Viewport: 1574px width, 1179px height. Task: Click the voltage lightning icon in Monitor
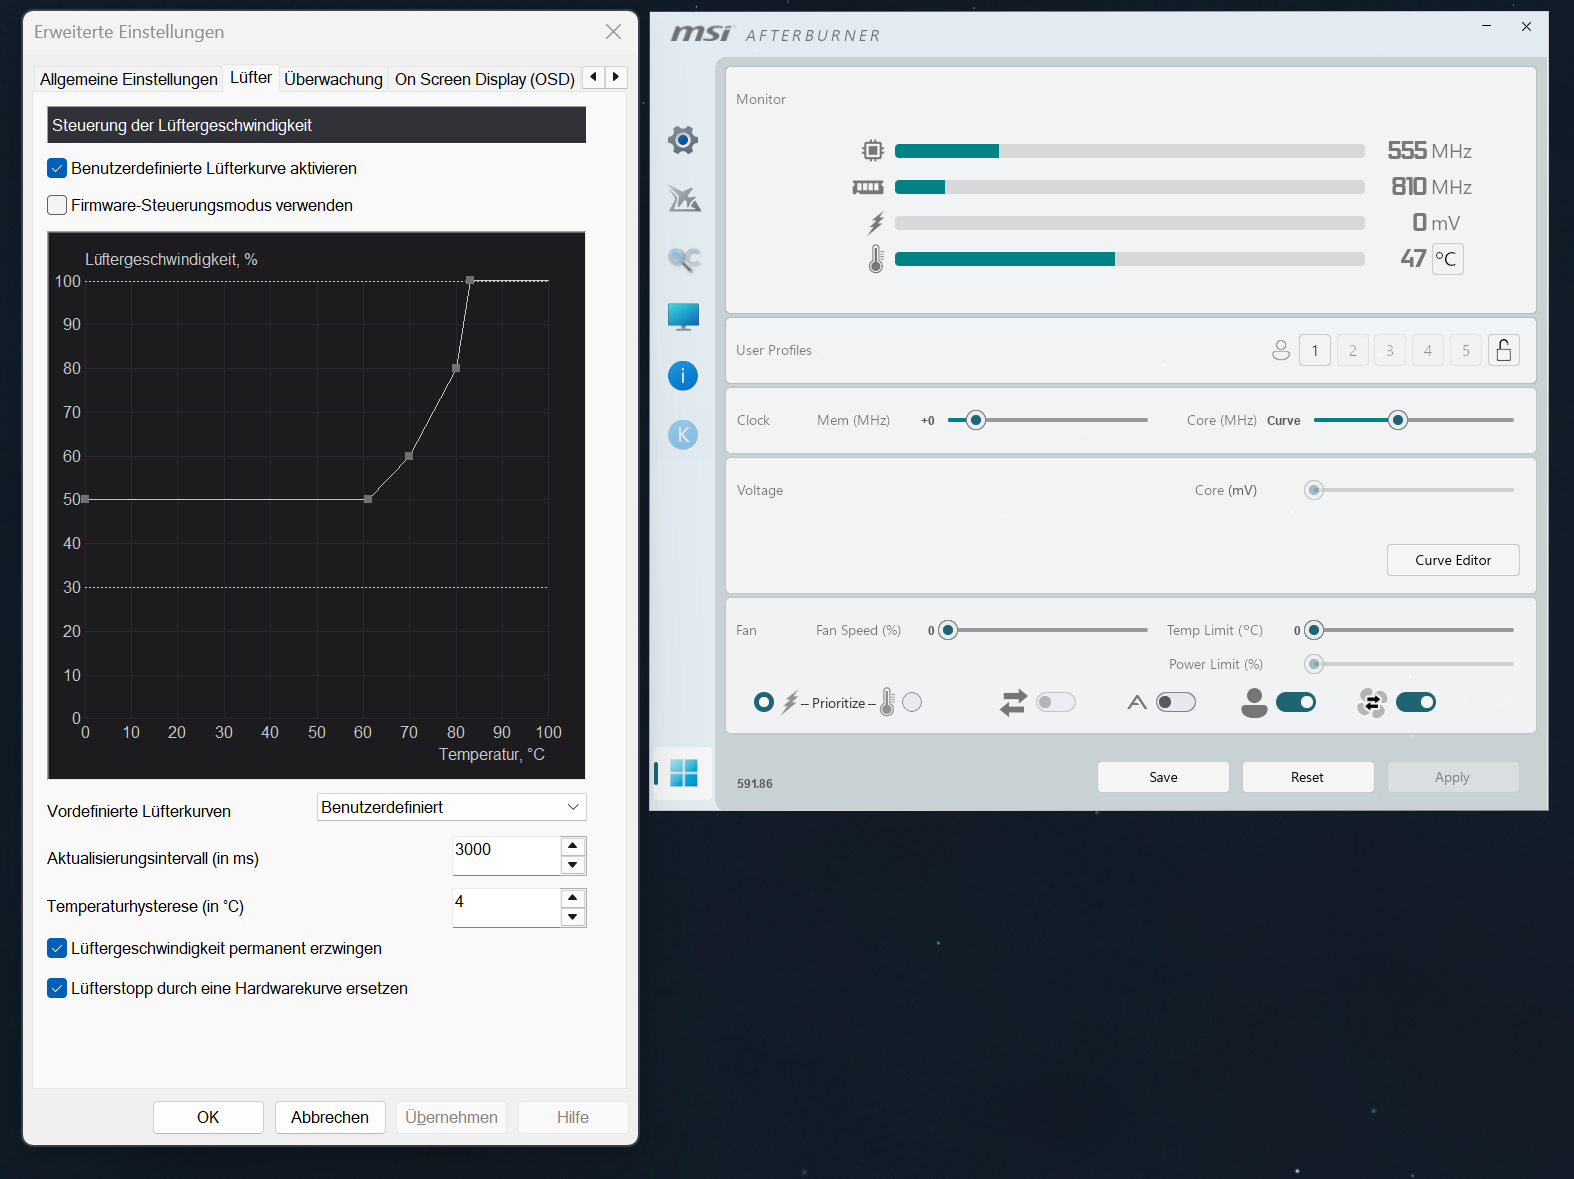(876, 223)
